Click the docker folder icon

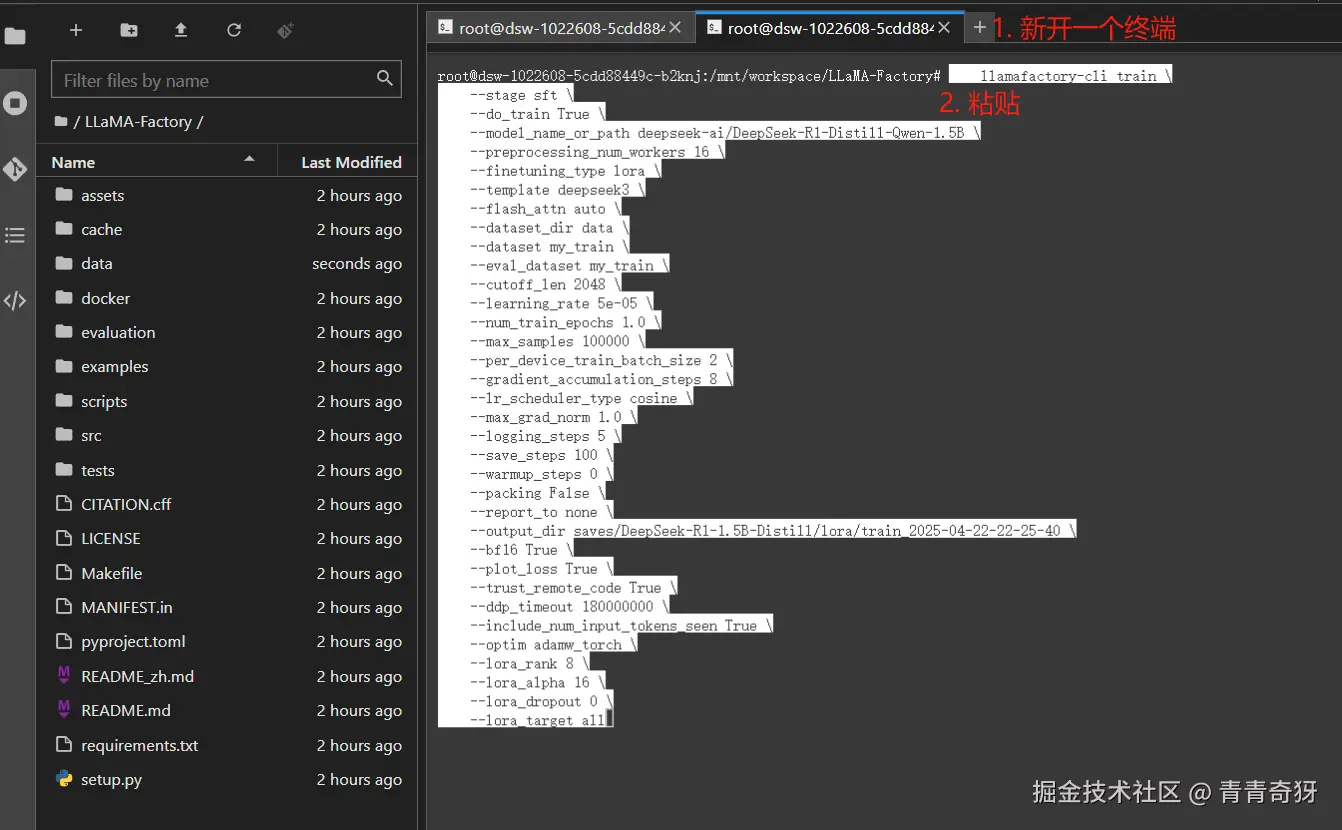click(x=64, y=298)
